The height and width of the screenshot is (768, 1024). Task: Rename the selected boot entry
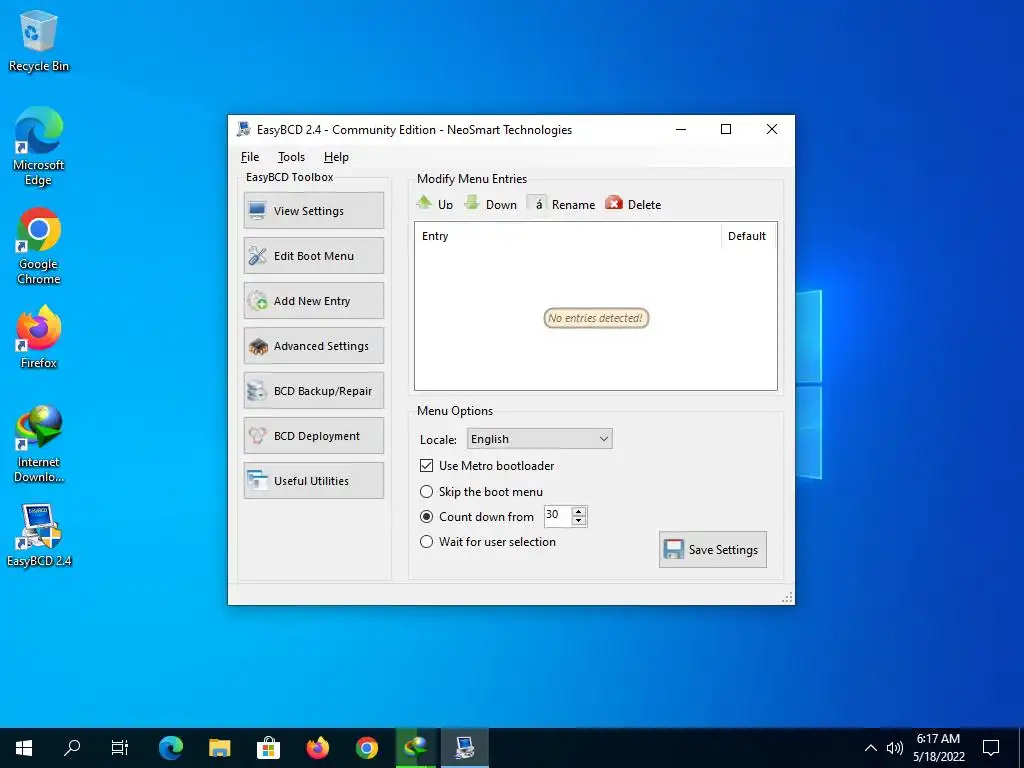point(562,204)
